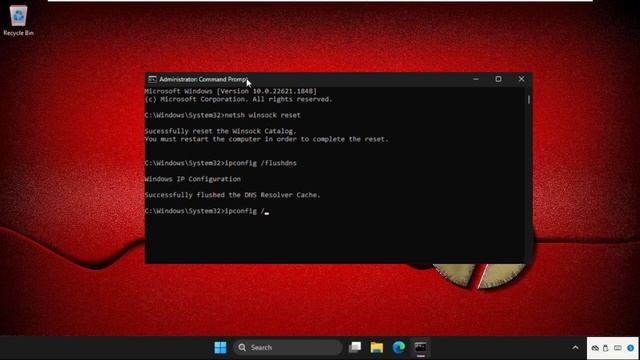Image resolution: width=640 pixels, height=360 pixels.
Task: Minimize the Command Prompt window
Action: pyautogui.click(x=476, y=79)
